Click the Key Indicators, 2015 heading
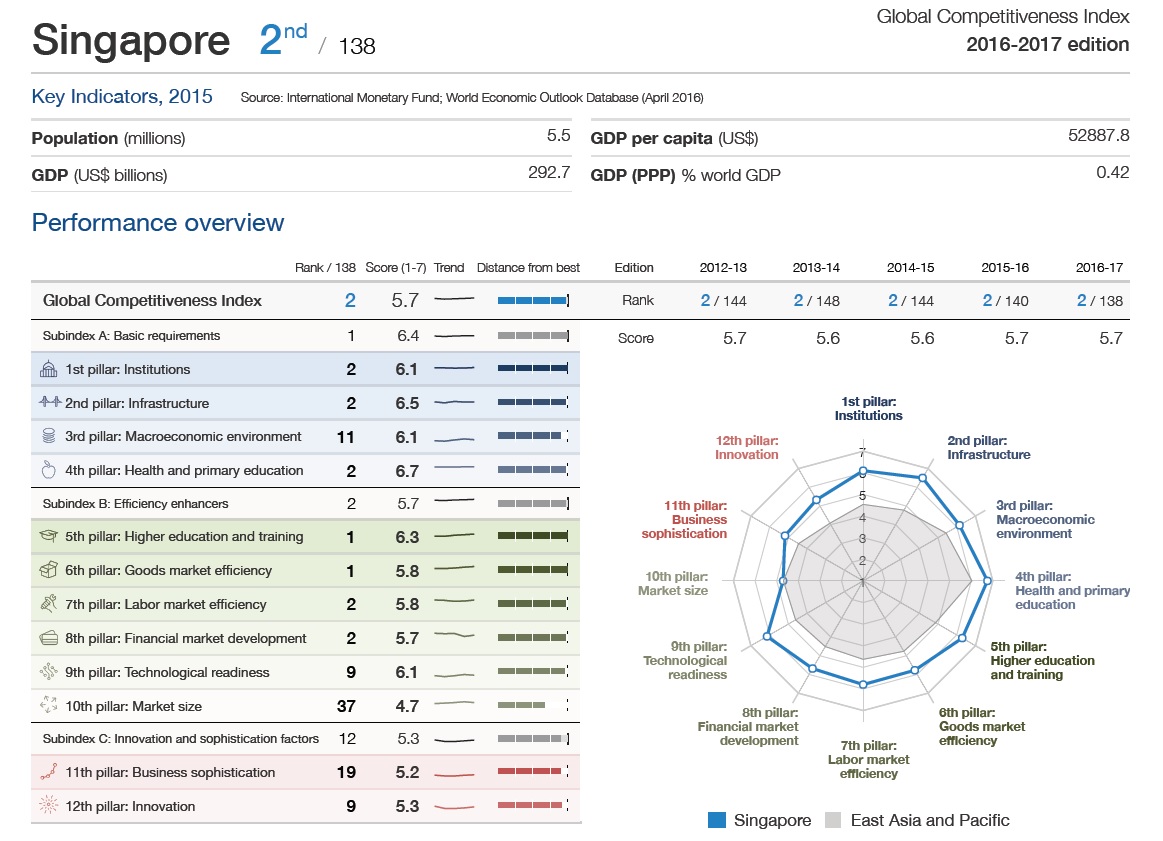The image size is (1163, 841). coord(122,96)
